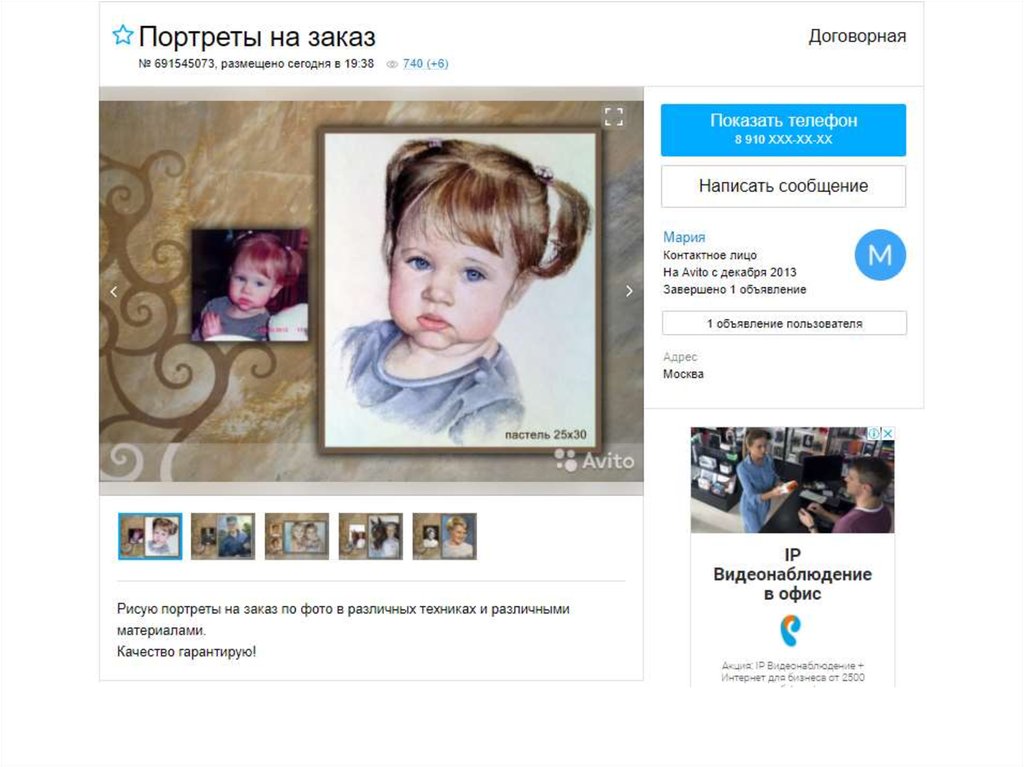Select second thumbnail of man portrait
The height and width of the screenshot is (767, 1024).
point(223,536)
